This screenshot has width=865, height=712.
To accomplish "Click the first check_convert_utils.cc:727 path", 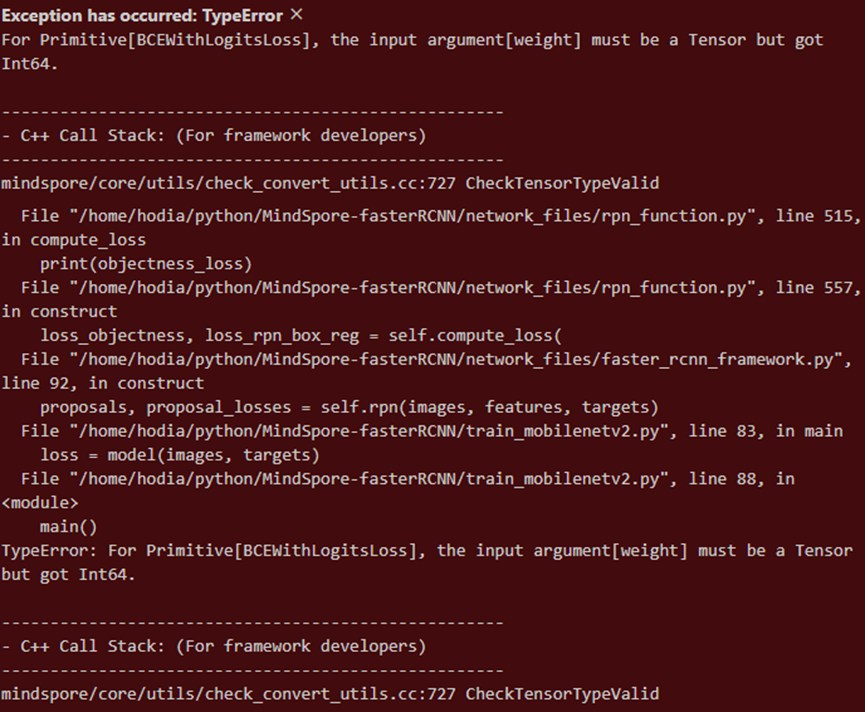I will coord(330,184).
